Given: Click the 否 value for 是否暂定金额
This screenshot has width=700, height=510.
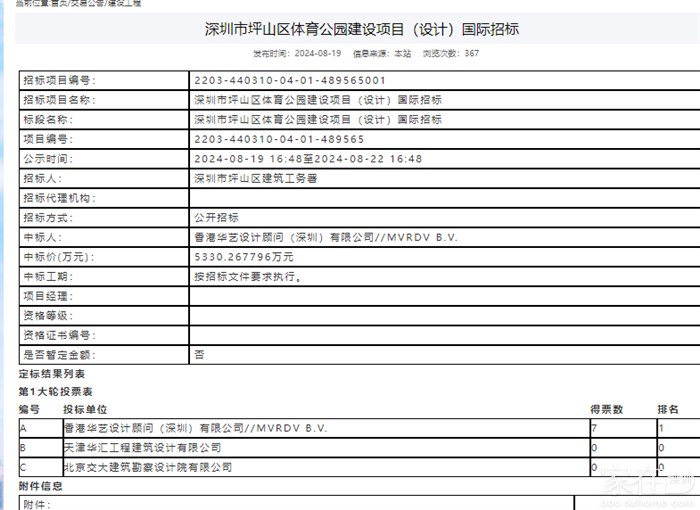Looking at the screenshot, I should [199, 354].
